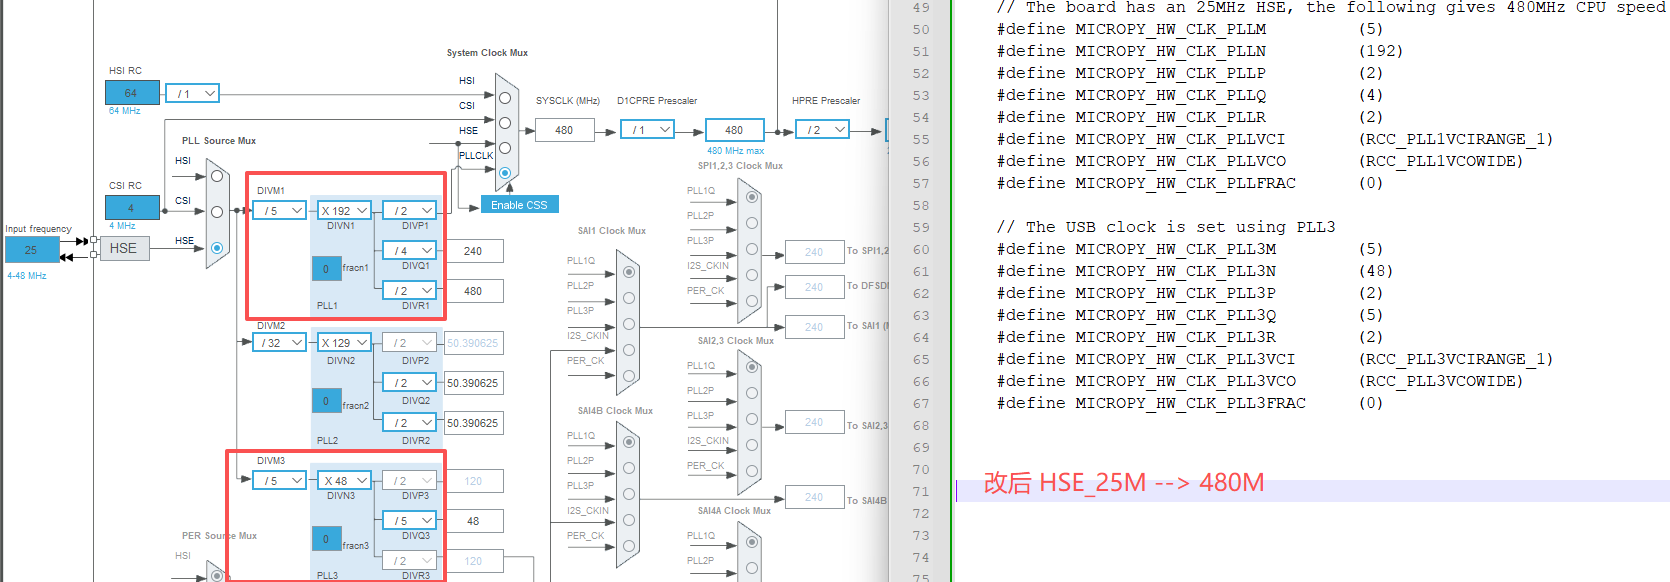Open the HSI RC /1 divider dropdown
Screen dimensions: 1670x582
192,94
